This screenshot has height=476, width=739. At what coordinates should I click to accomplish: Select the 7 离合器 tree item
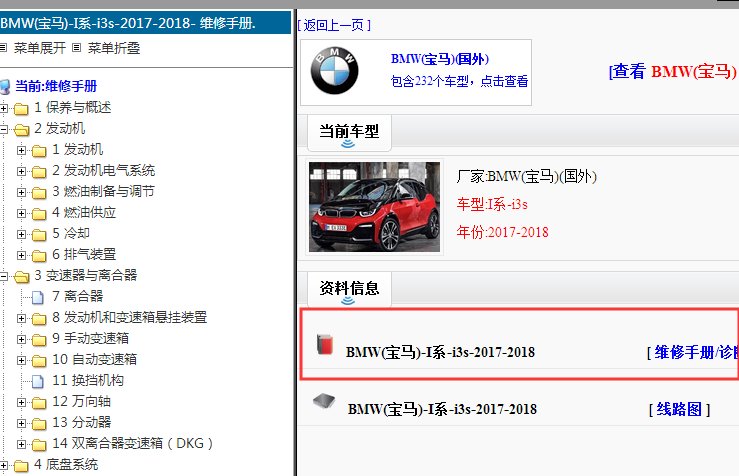(77, 296)
